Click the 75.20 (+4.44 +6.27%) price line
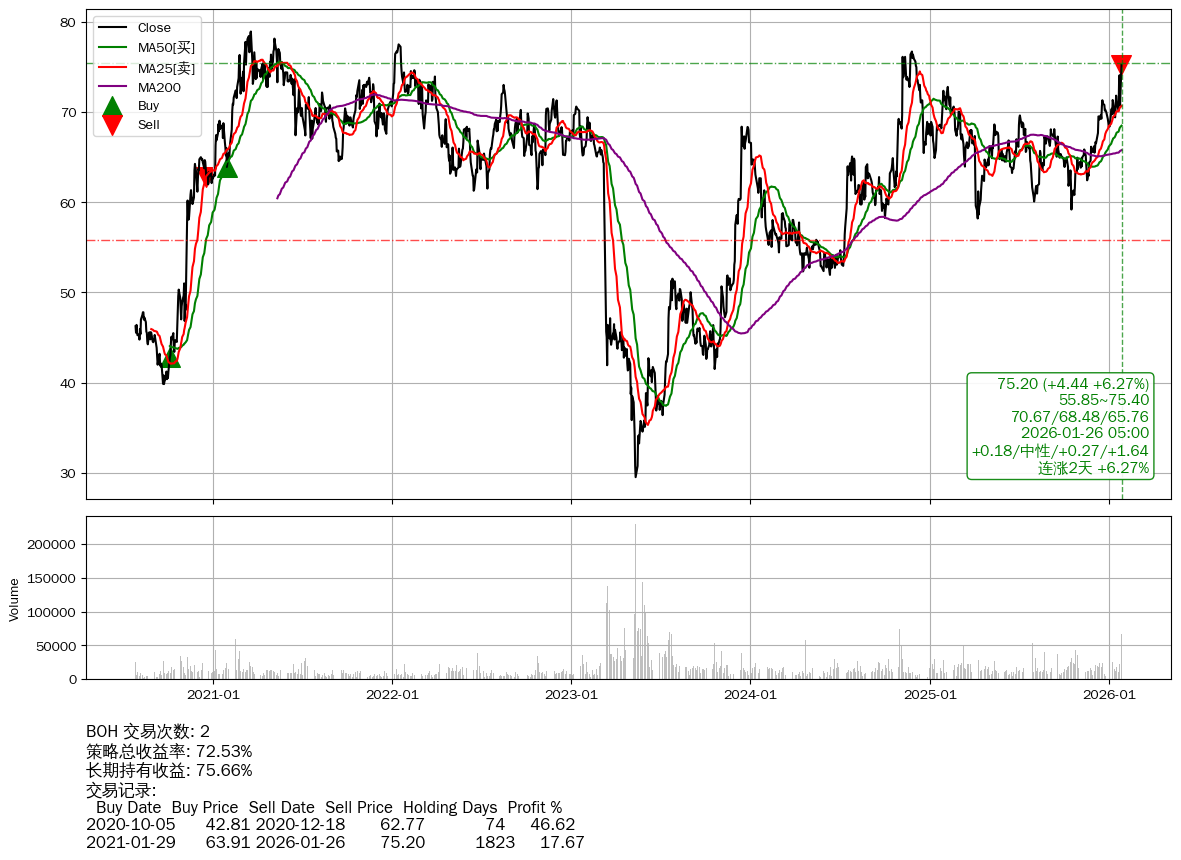The image size is (1181, 860). pyautogui.click(x=1072, y=384)
